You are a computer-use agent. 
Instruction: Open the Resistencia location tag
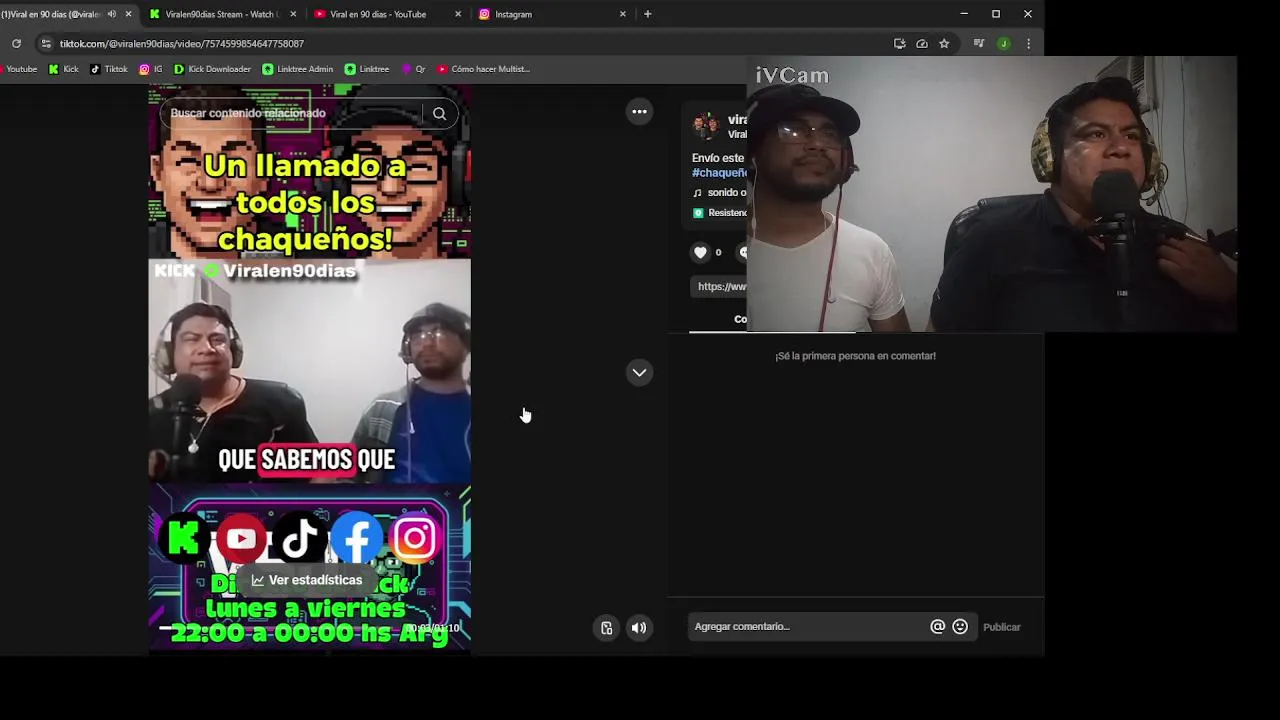720,213
